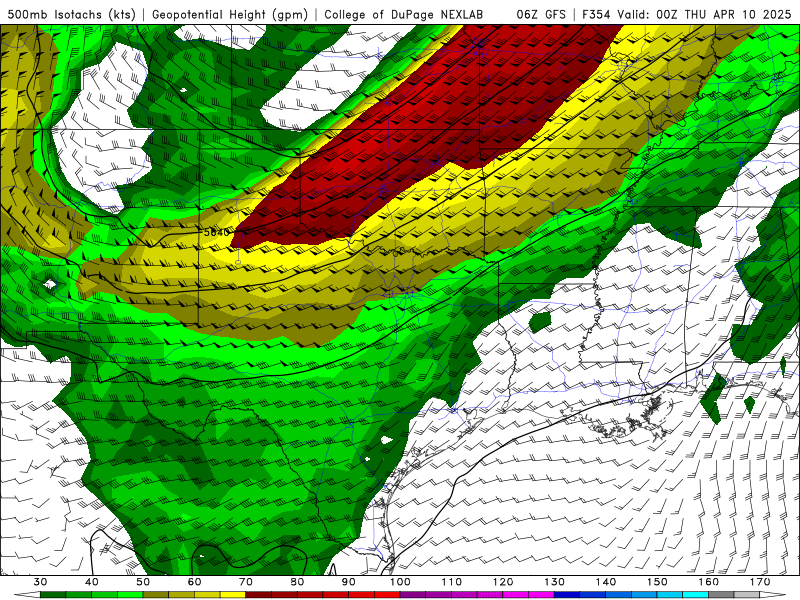Click the legend value '110'
This screenshot has height=600, width=800.
[452, 582]
